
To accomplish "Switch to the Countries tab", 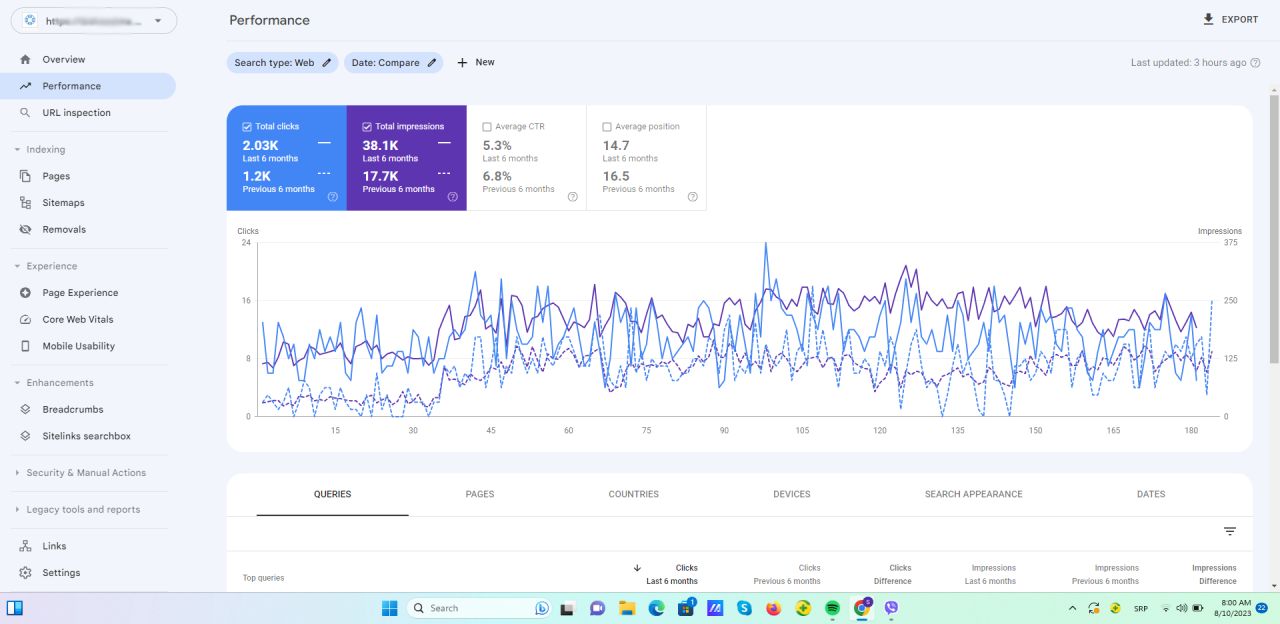I will click(x=634, y=494).
